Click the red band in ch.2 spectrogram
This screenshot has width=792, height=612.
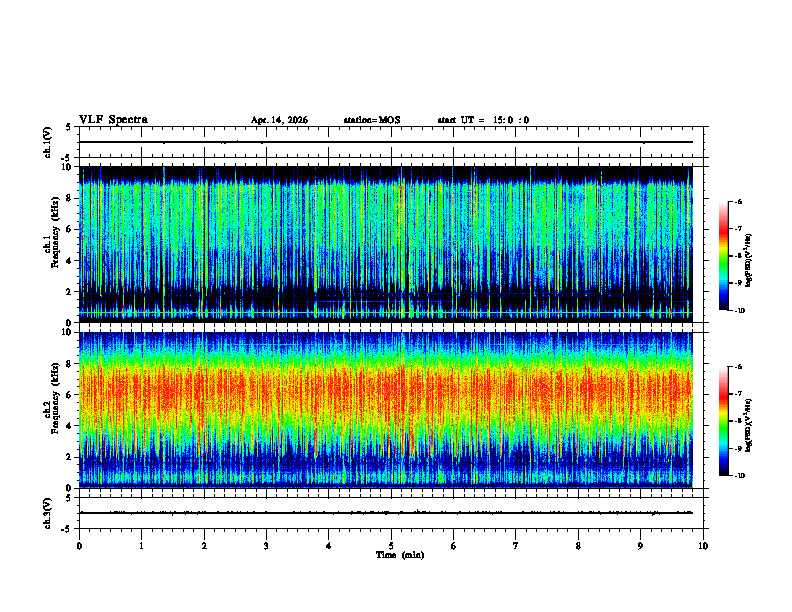click(386, 391)
